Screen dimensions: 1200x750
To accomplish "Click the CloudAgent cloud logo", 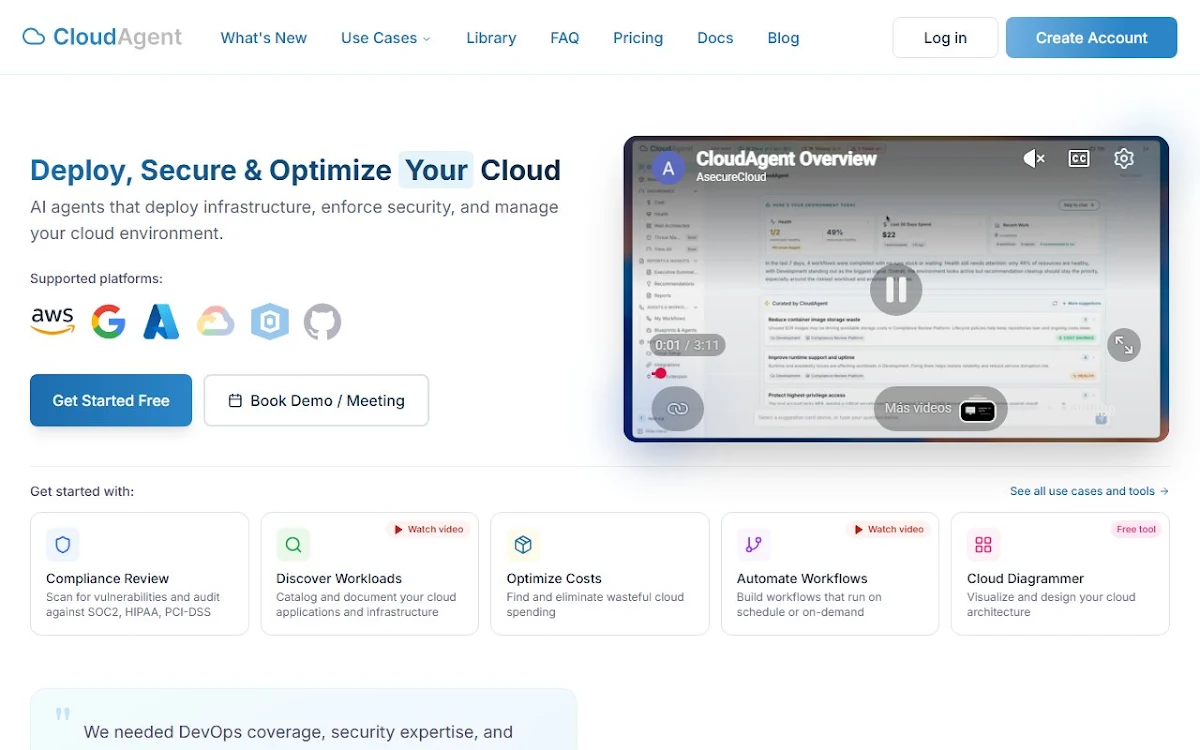I will (34, 38).
